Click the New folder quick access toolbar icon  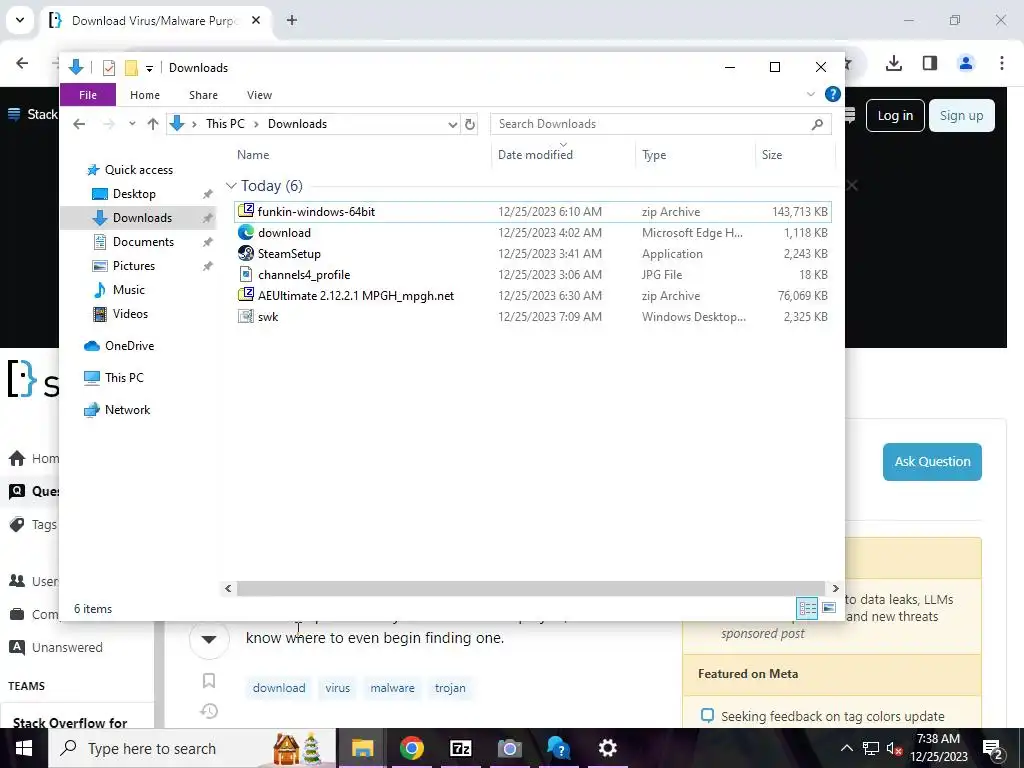(x=131, y=68)
